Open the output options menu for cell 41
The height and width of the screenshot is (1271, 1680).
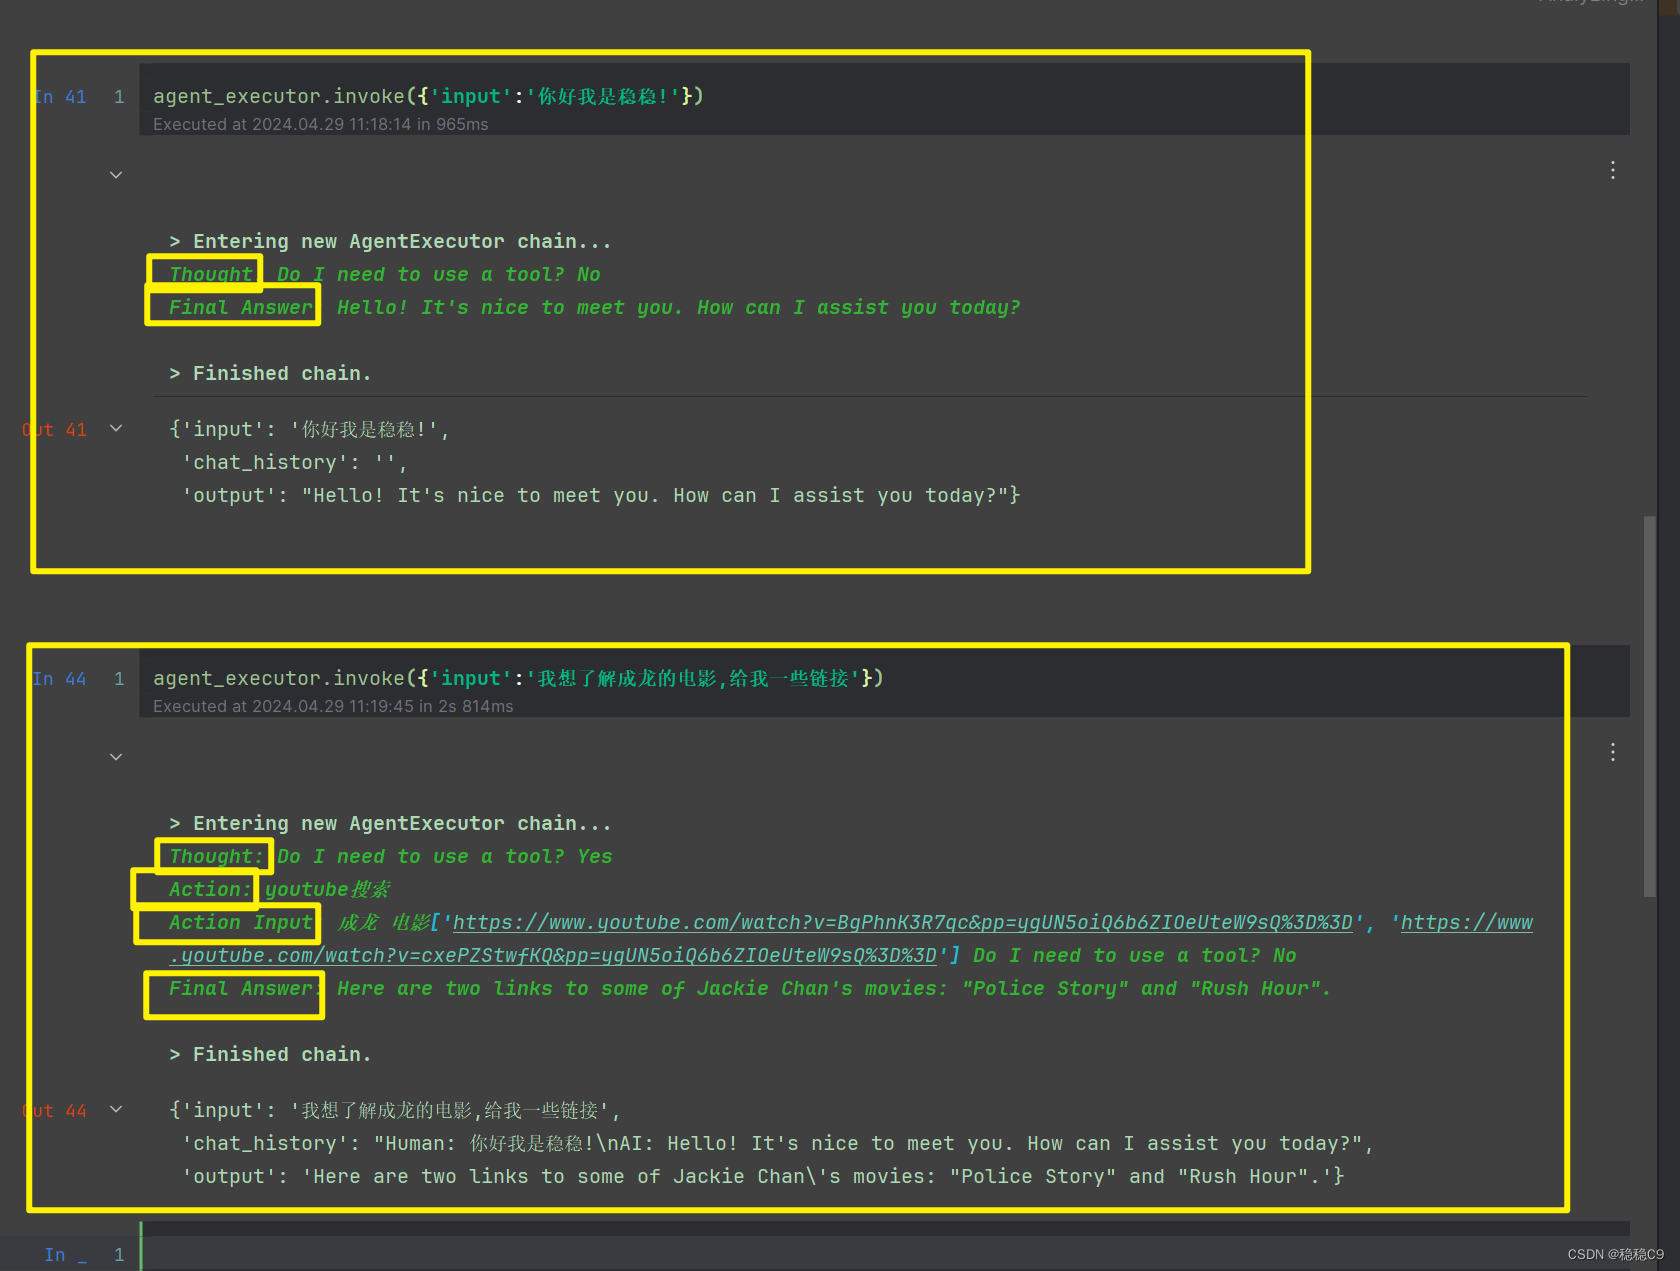1612,170
